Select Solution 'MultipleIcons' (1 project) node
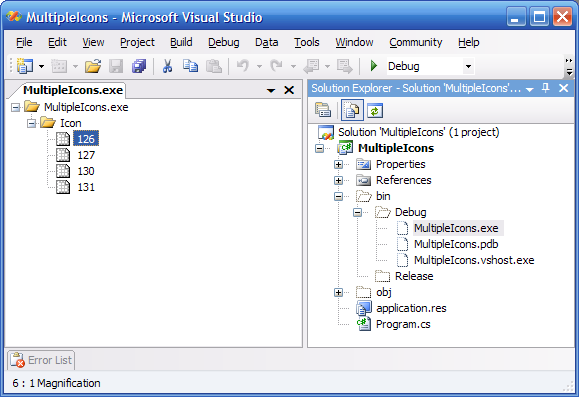Image resolution: width=579 pixels, height=397 pixels. point(418,132)
